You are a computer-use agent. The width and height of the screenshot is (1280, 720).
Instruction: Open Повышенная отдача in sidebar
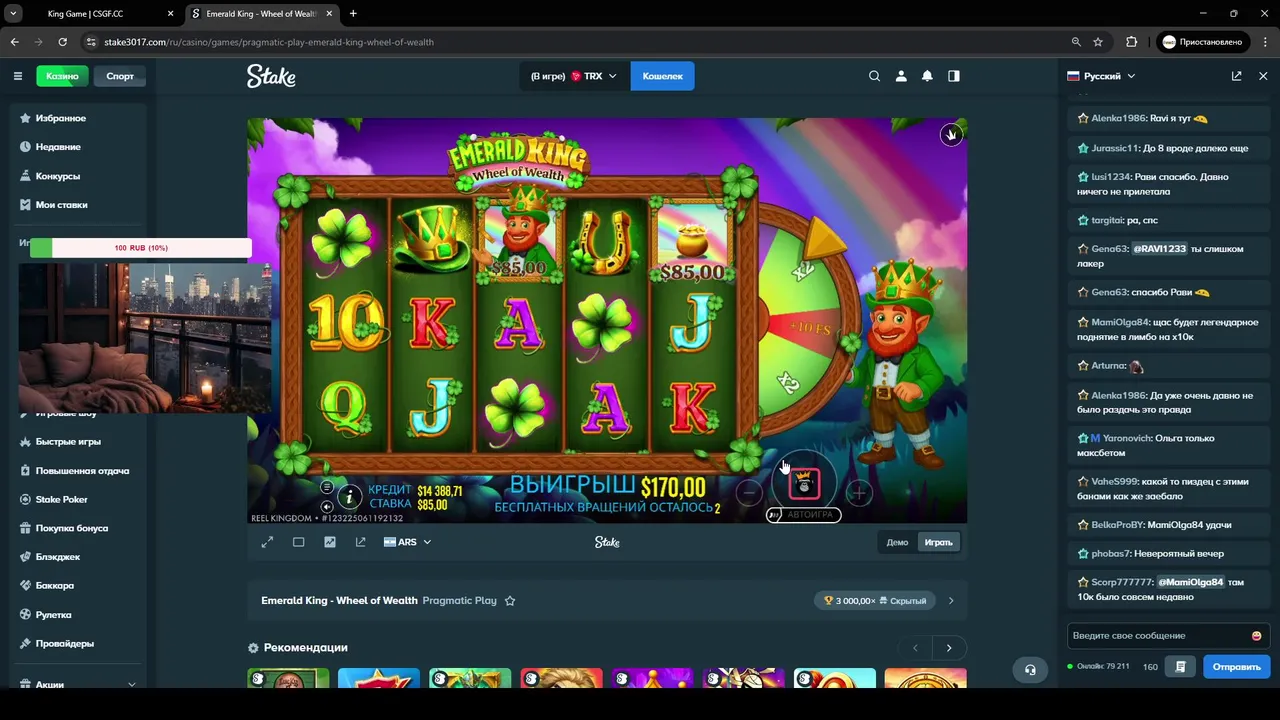77,470
